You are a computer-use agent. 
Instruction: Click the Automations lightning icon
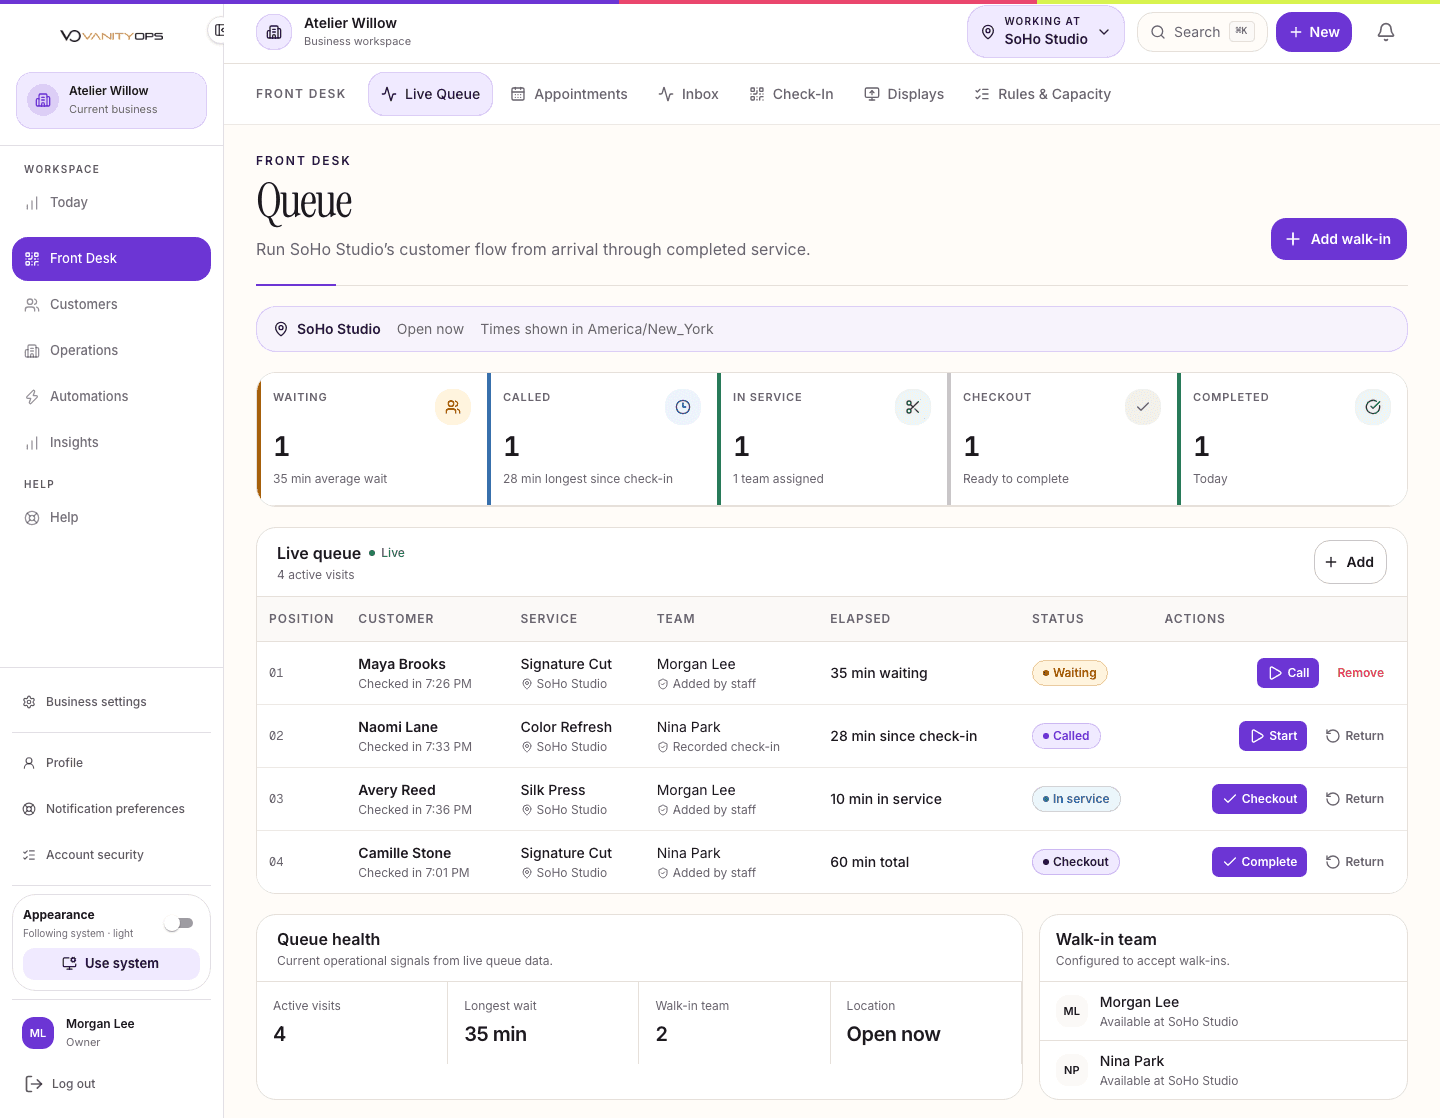[32, 397]
